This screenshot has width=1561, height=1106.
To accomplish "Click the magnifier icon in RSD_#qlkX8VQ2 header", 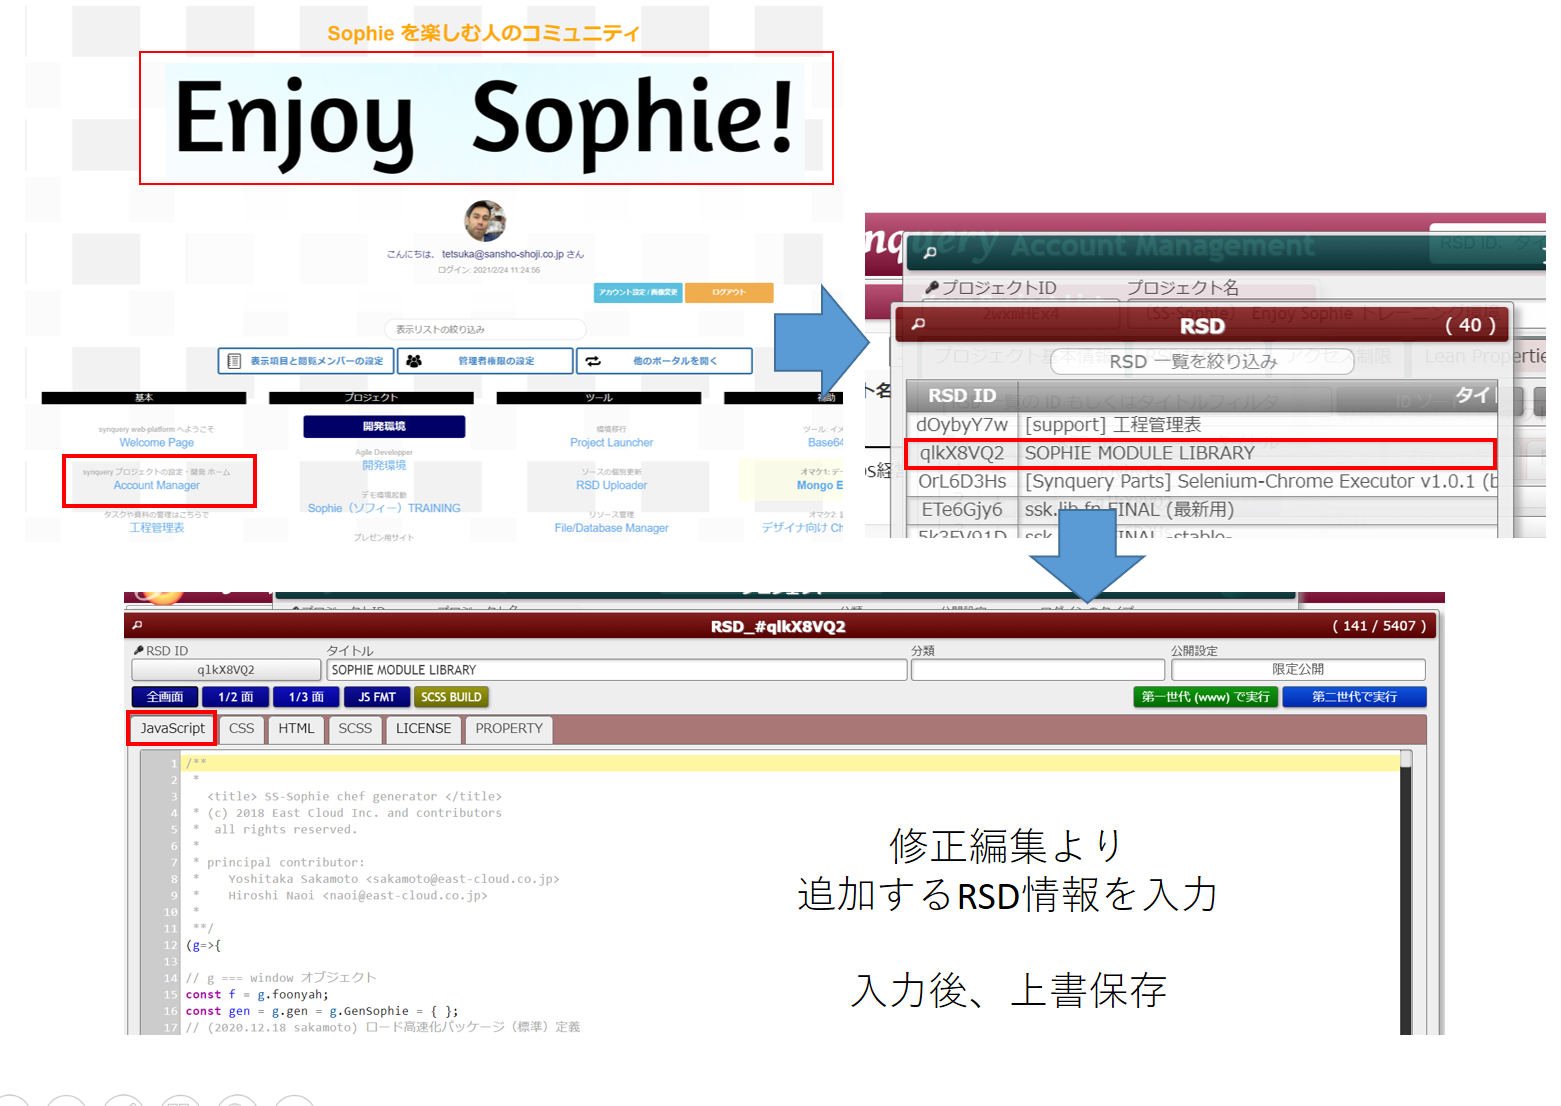I will pos(137,625).
